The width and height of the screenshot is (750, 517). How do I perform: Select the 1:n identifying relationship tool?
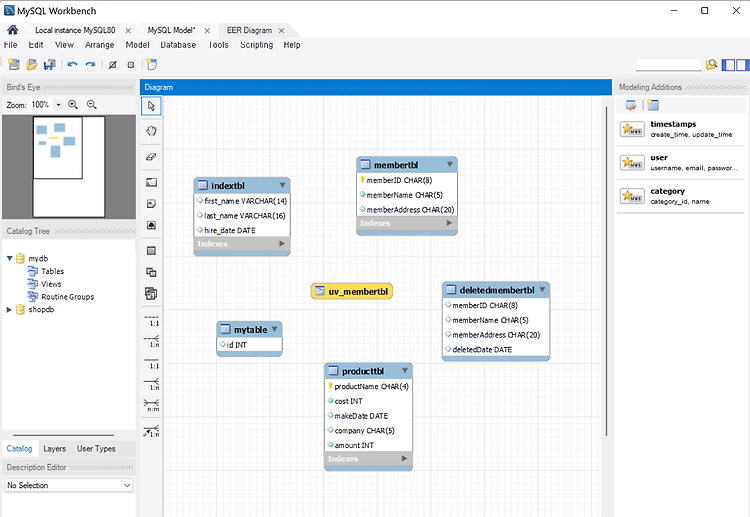tap(152, 384)
